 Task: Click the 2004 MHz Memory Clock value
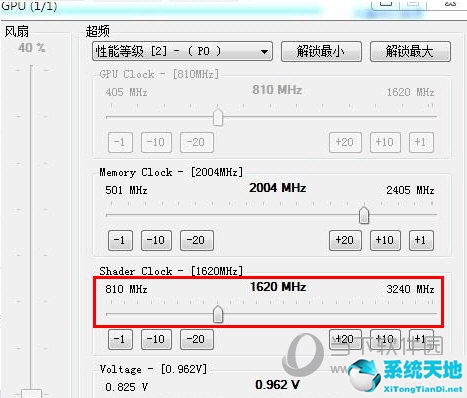coord(278,188)
